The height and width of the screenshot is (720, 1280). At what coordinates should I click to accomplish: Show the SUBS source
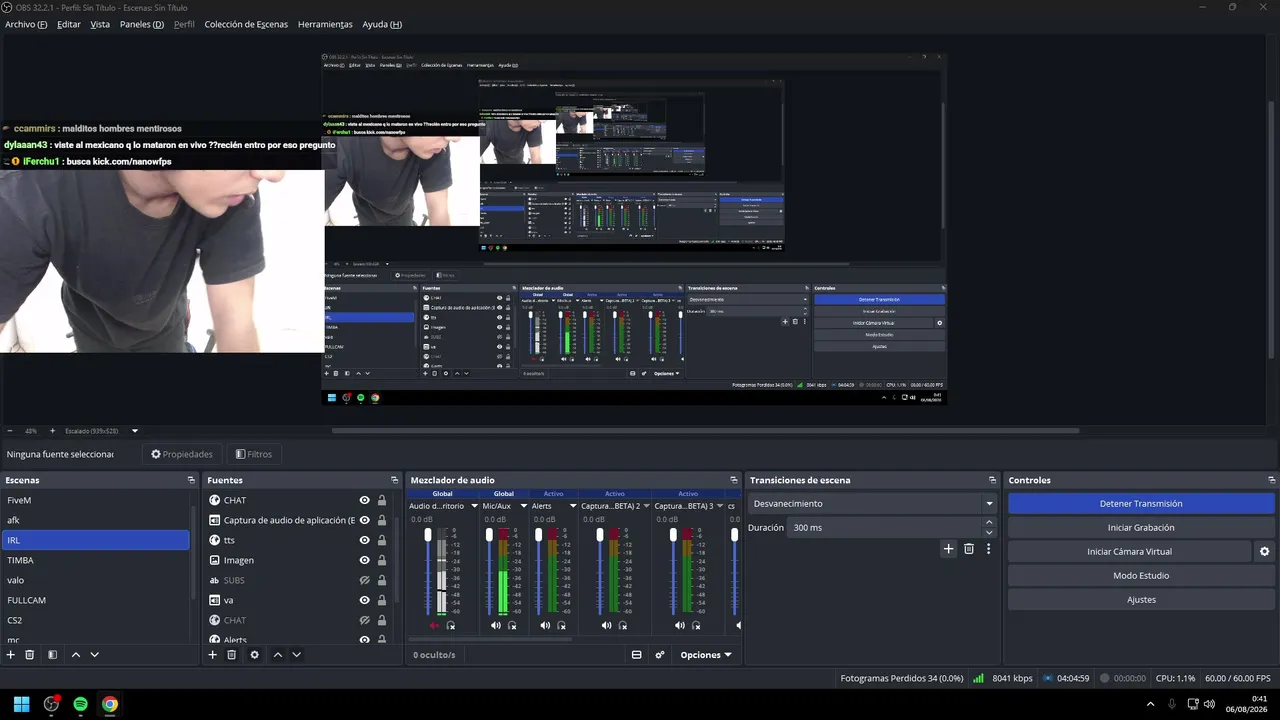pyautogui.click(x=364, y=580)
